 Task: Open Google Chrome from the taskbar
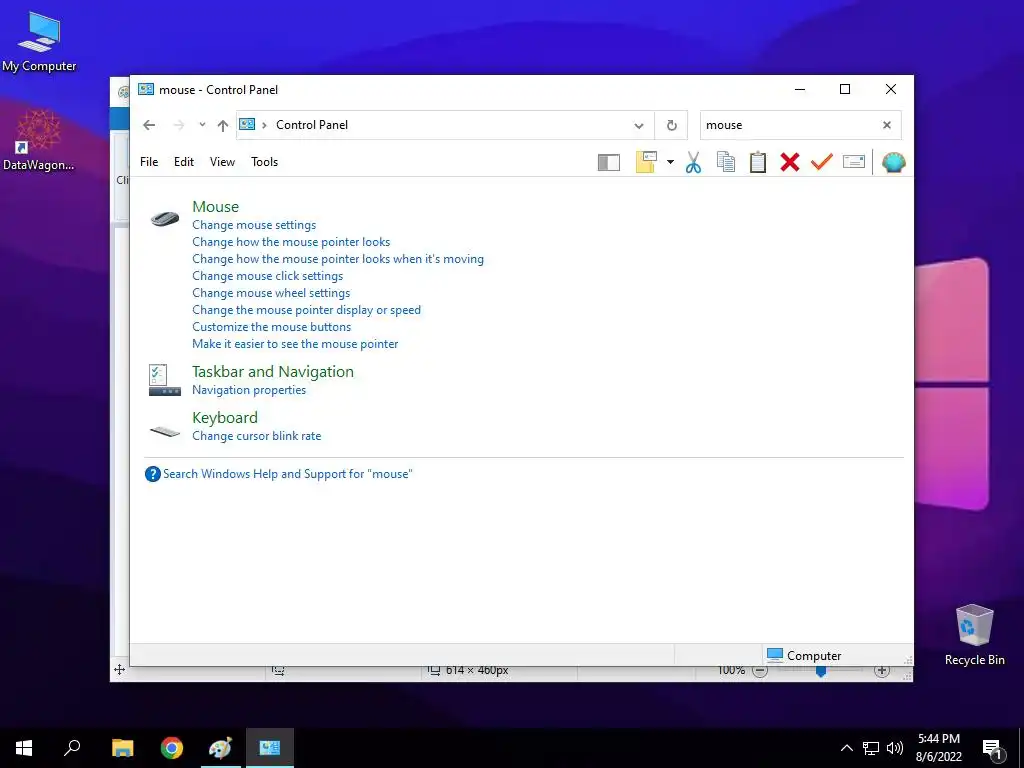(172, 748)
